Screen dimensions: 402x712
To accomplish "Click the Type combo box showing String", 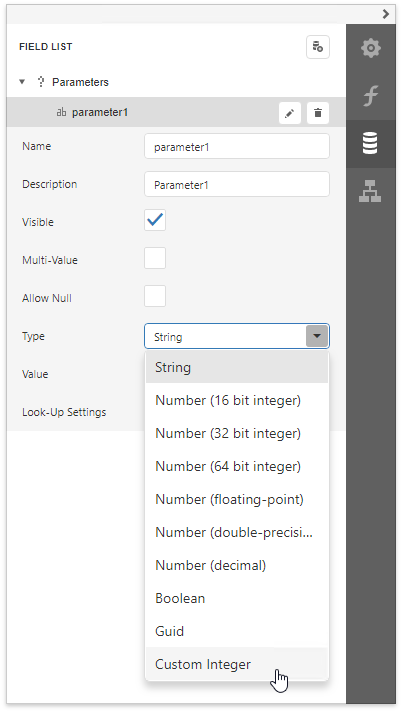I will click(237, 336).
